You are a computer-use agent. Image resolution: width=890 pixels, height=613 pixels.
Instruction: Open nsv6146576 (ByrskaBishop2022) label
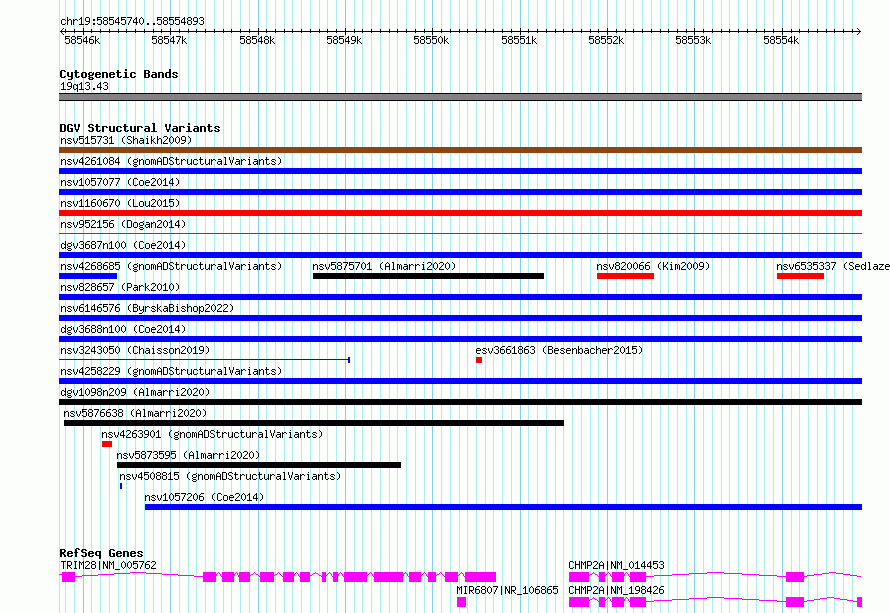(147, 308)
